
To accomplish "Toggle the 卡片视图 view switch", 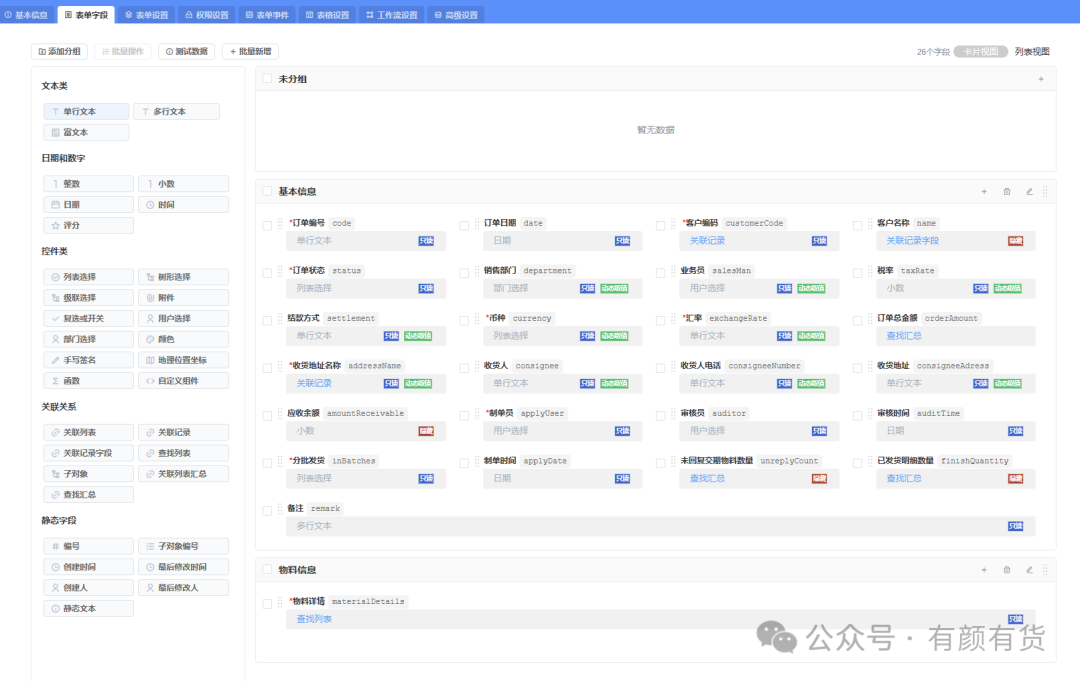I will [980, 52].
